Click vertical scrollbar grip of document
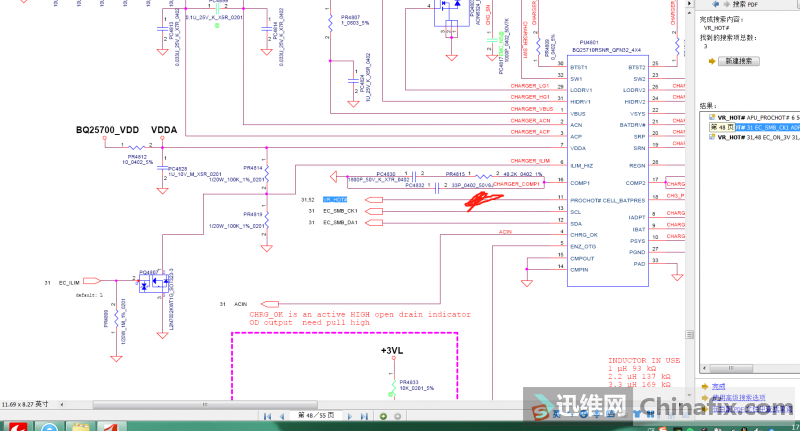The width and height of the screenshot is (800, 431). 690,335
